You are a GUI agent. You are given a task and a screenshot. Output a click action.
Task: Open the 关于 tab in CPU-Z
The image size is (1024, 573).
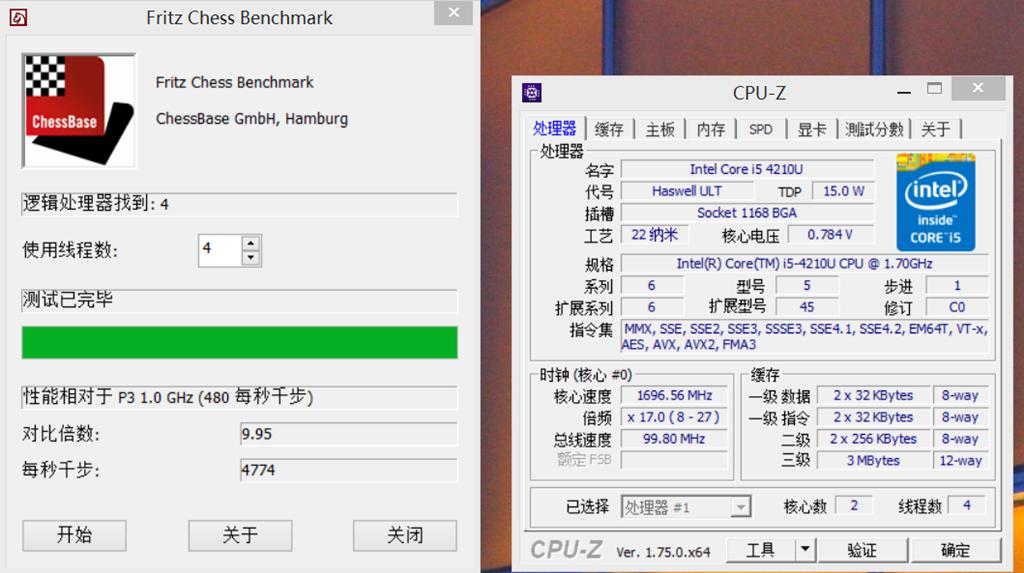pos(935,129)
